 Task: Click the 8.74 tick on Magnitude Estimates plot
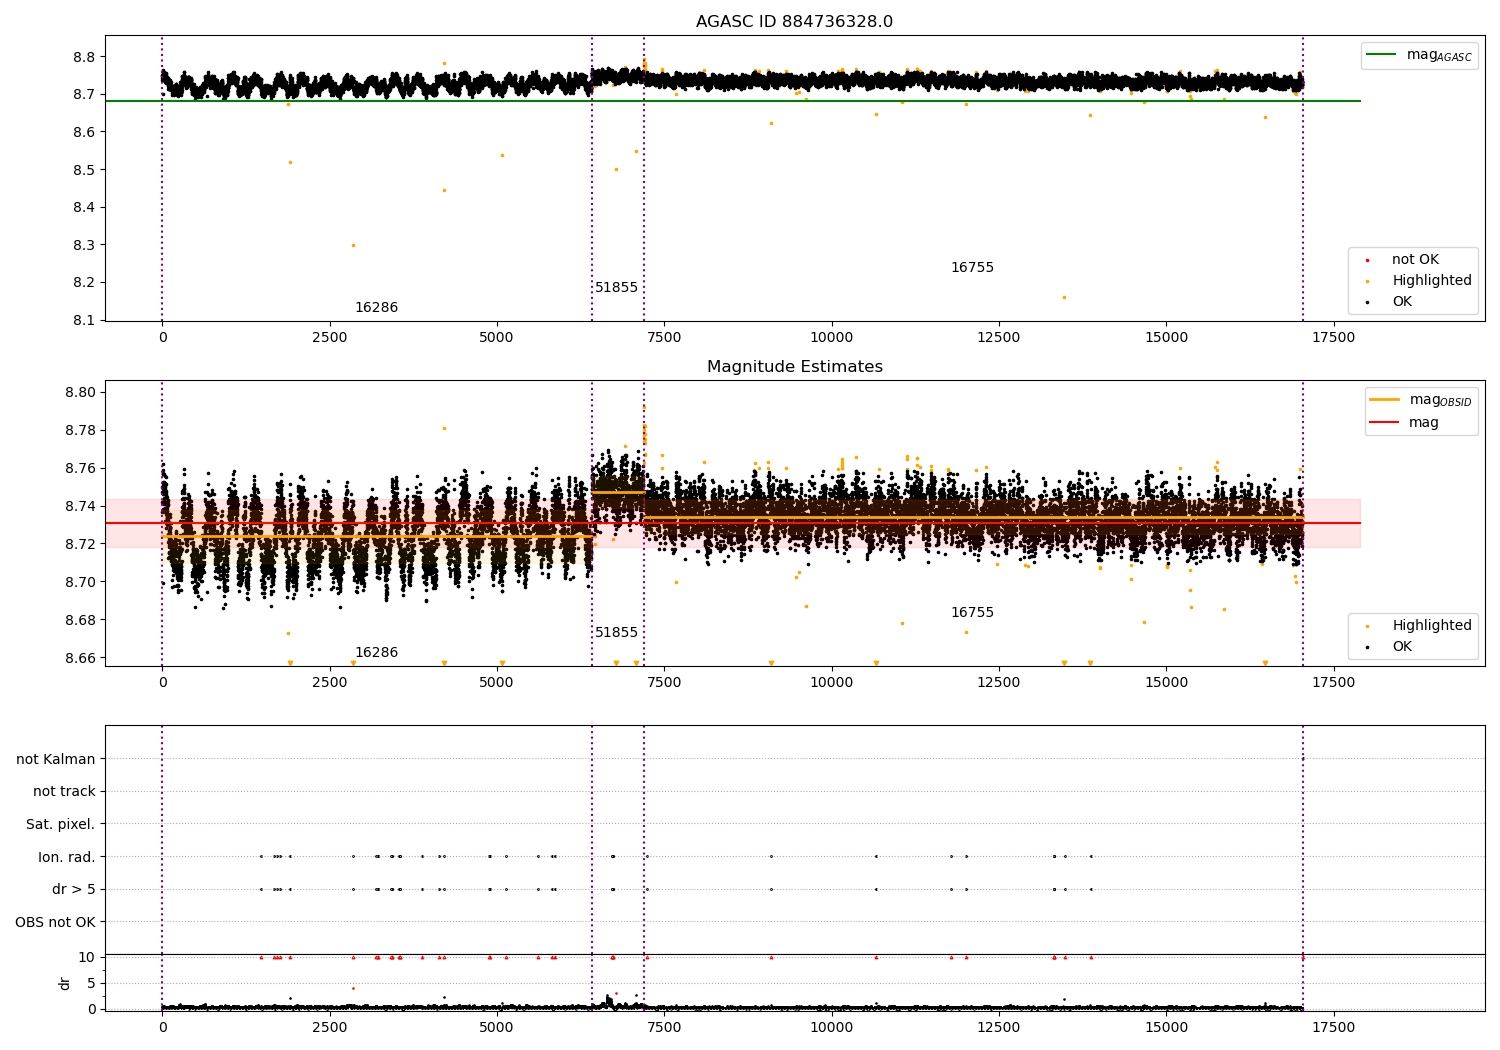point(80,507)
